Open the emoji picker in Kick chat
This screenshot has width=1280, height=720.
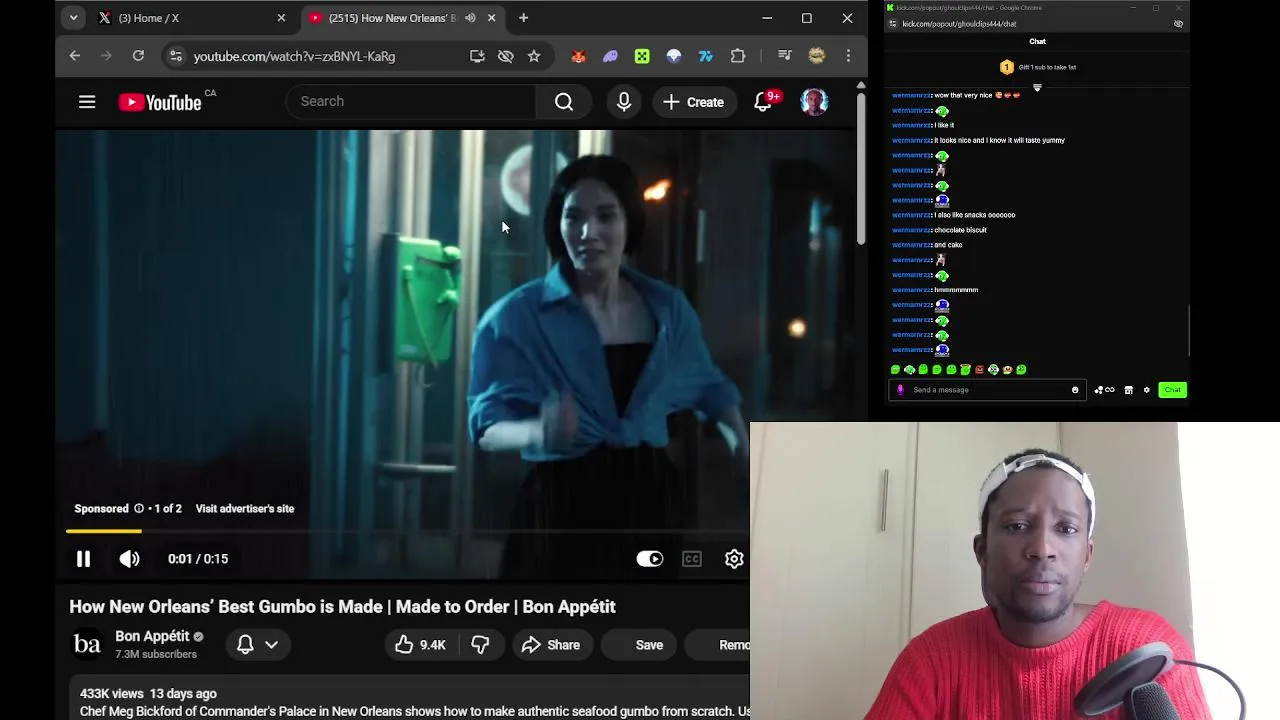click(1075, 390)
